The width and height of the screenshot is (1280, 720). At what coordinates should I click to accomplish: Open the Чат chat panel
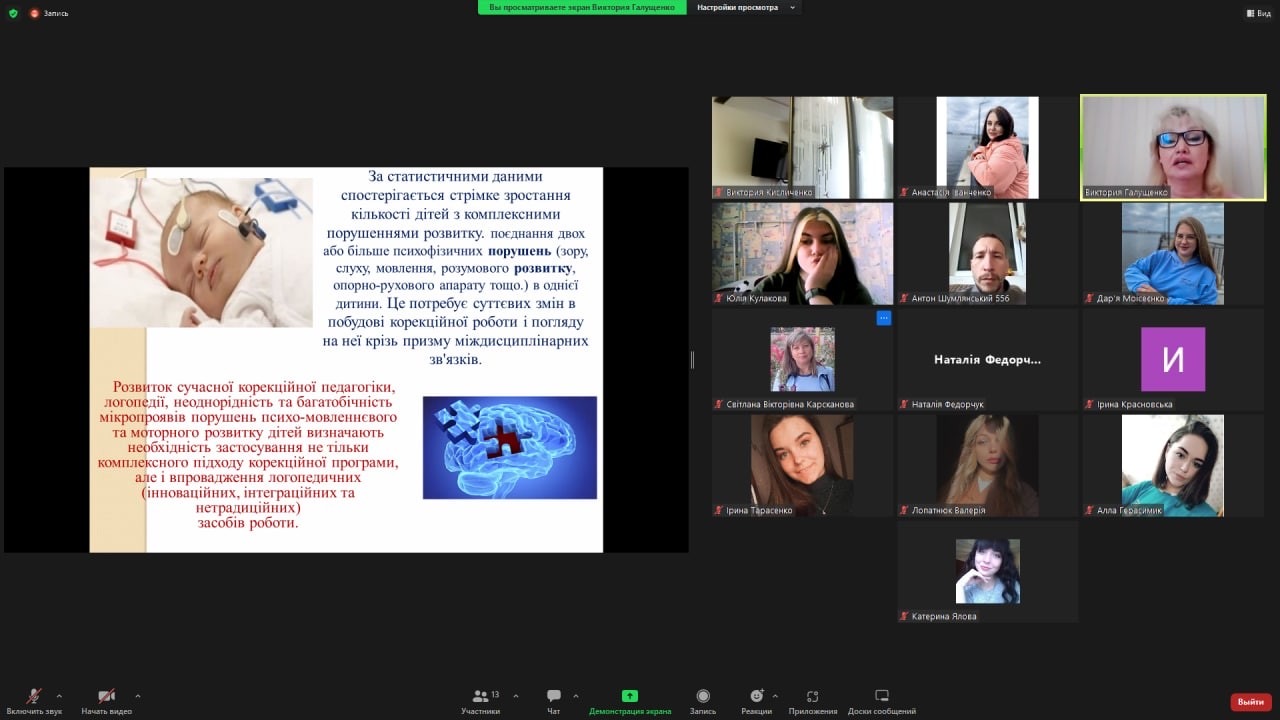(553, 696)
